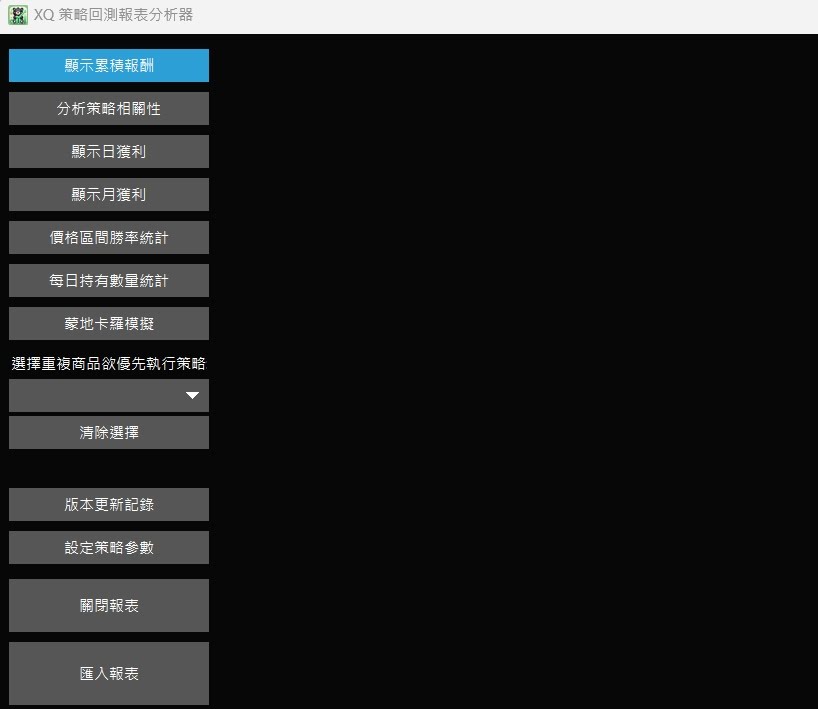818x709 pixels.
Task: Run the 蒙地卡羅模擬 Monte Carlo simulation
Action: point(109,323)
